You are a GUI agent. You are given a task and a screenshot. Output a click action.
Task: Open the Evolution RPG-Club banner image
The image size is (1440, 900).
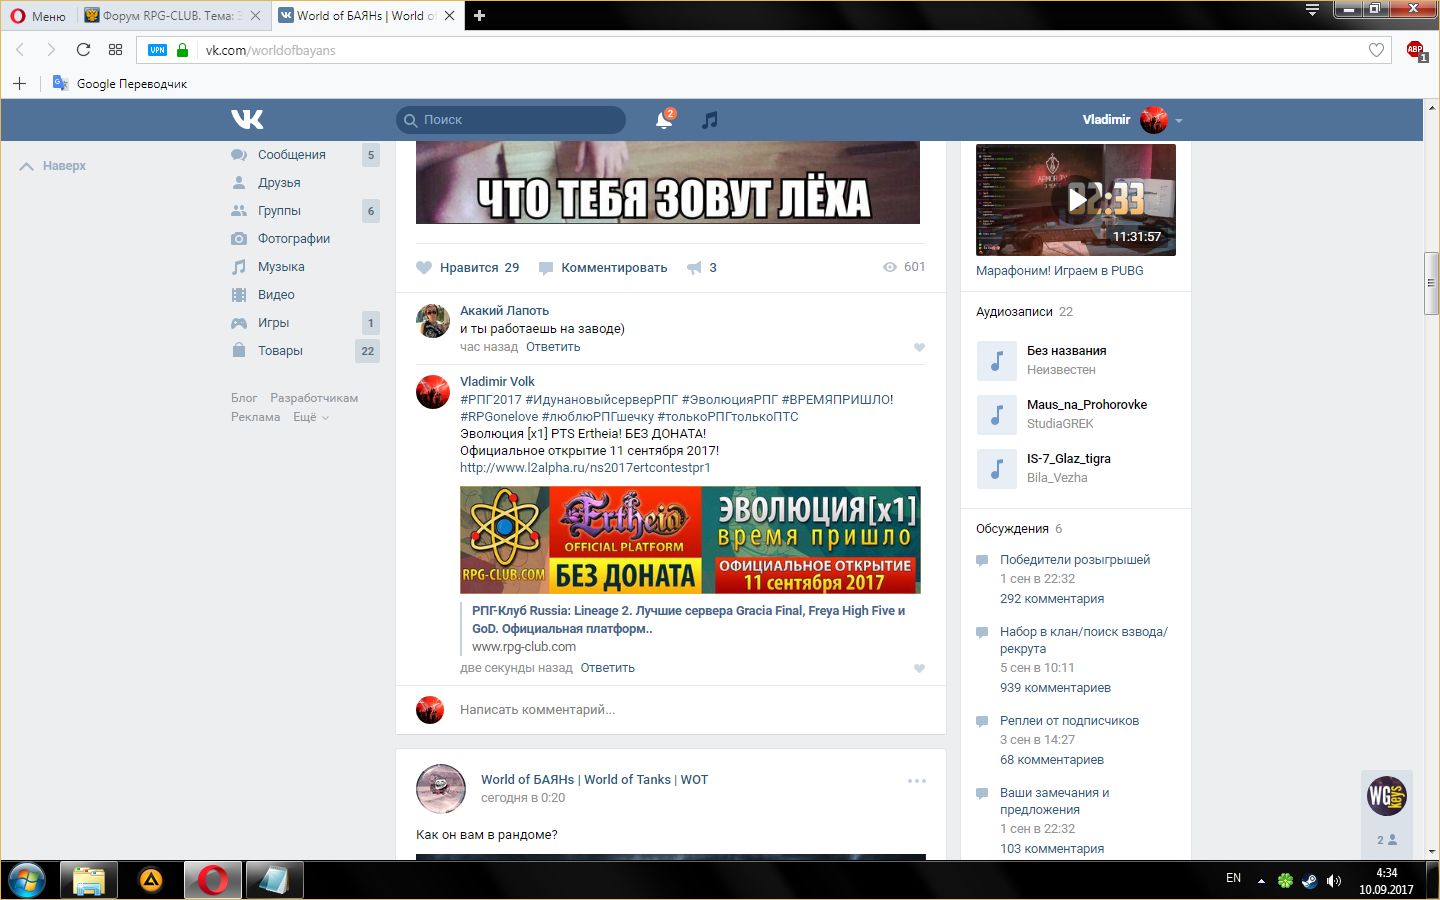coord(690,540)
